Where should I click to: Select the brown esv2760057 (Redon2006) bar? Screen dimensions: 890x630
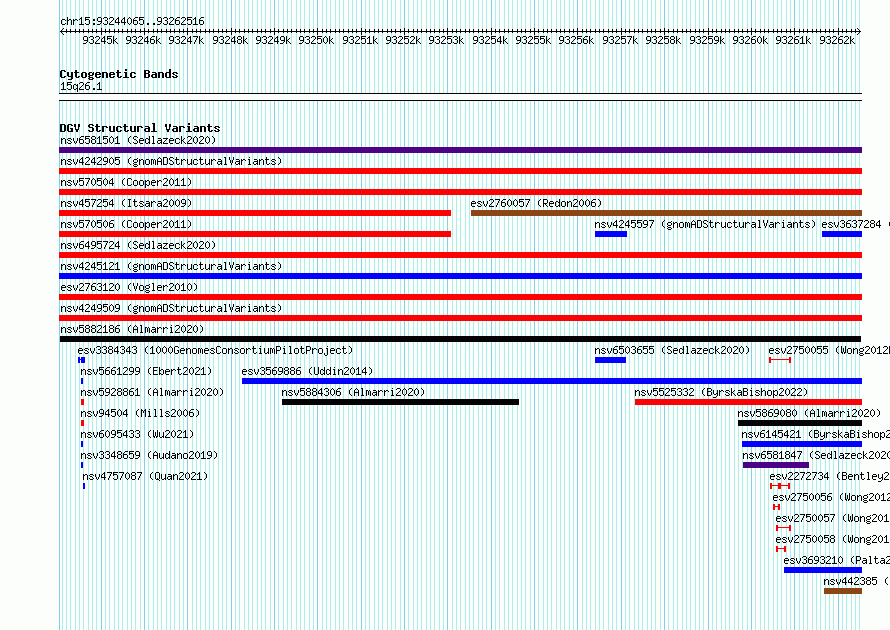(666, 213)
